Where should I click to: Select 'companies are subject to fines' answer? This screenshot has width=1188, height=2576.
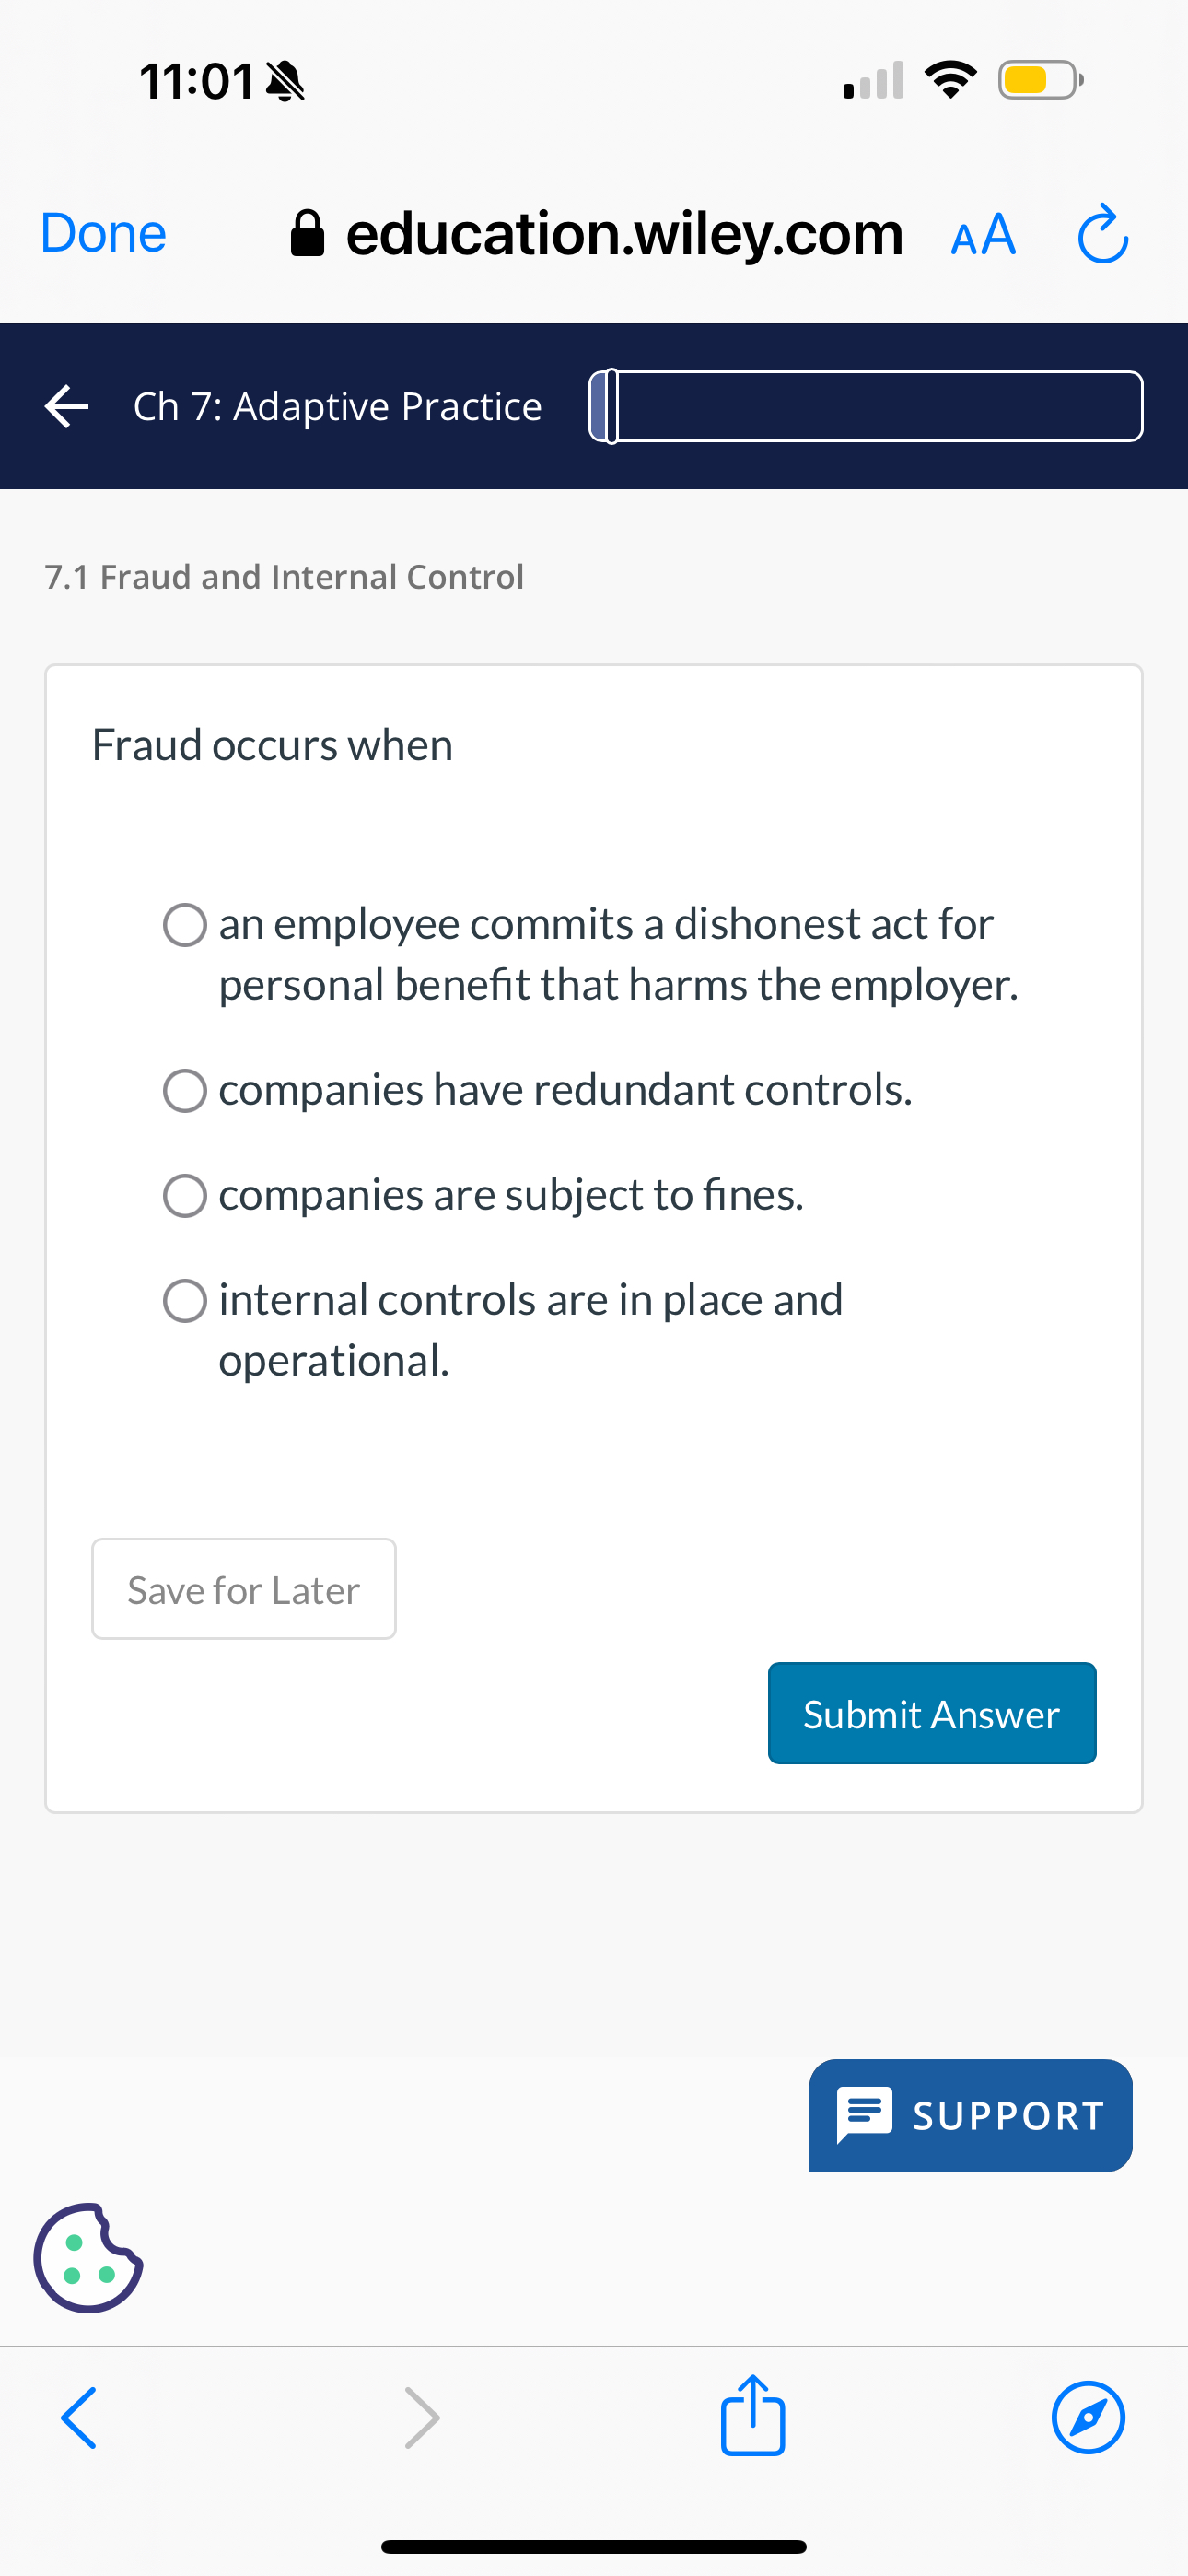click(185, 1195)
